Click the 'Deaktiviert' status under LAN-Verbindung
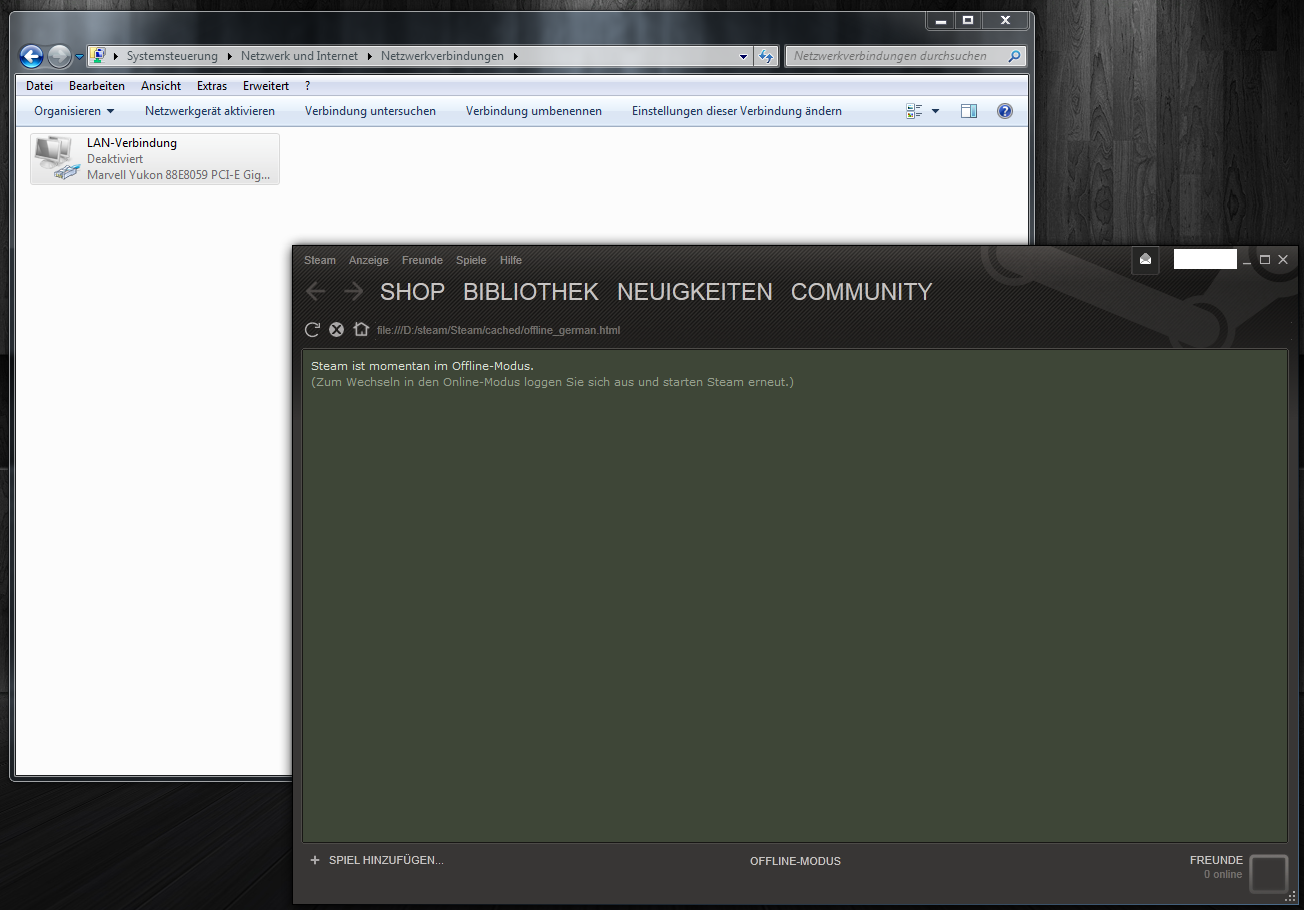This screenshot has height=910, width=1304. 115,159
